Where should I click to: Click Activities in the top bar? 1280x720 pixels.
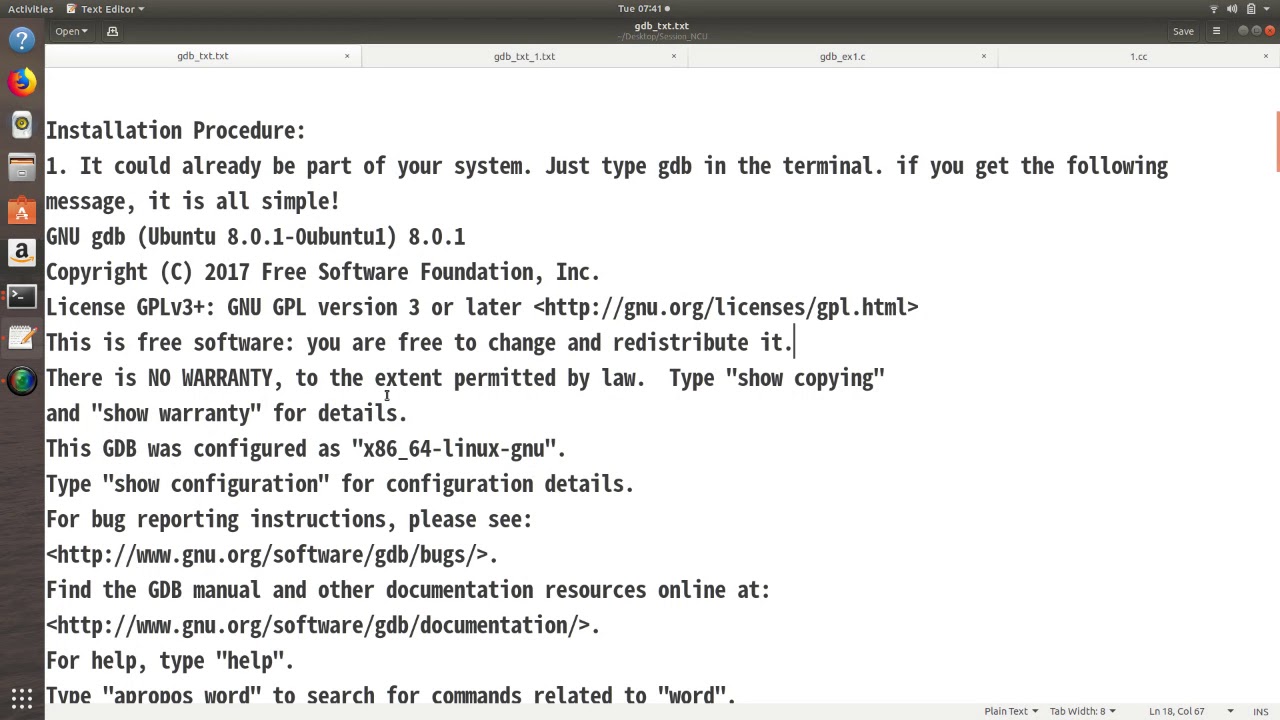coord(30,9)
